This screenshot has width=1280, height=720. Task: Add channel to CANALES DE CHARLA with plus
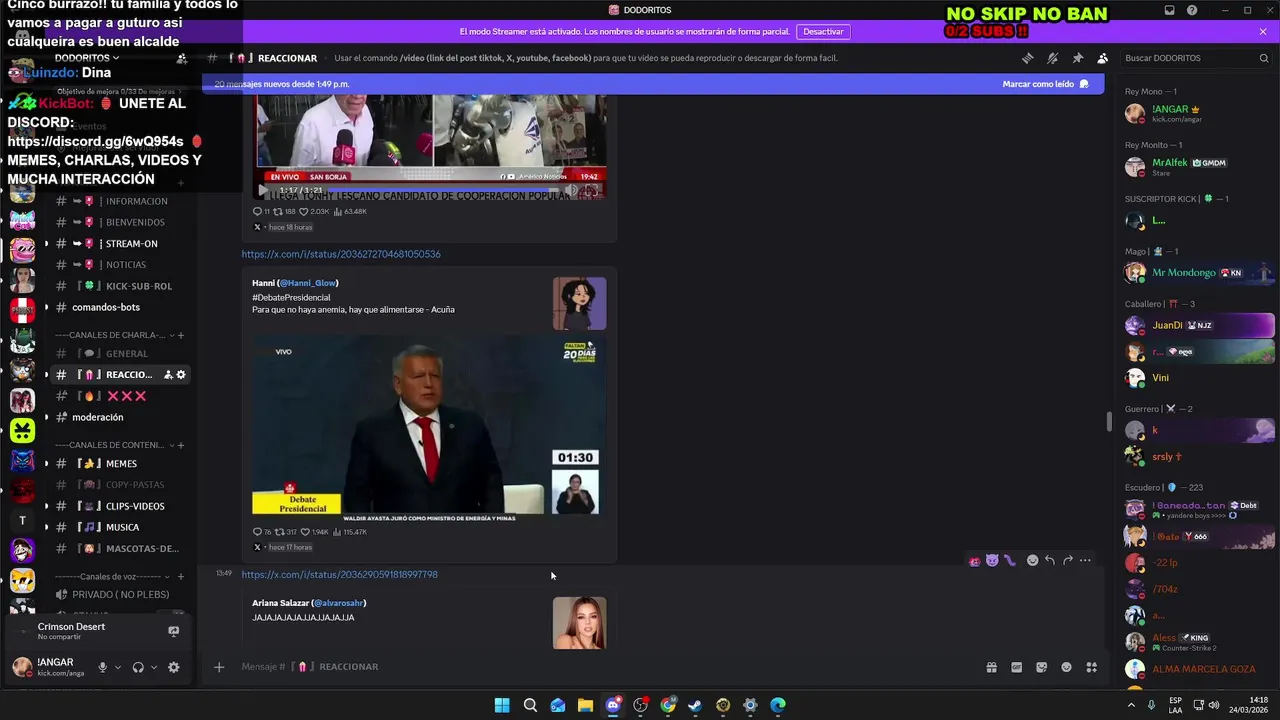tap(181, 335)
